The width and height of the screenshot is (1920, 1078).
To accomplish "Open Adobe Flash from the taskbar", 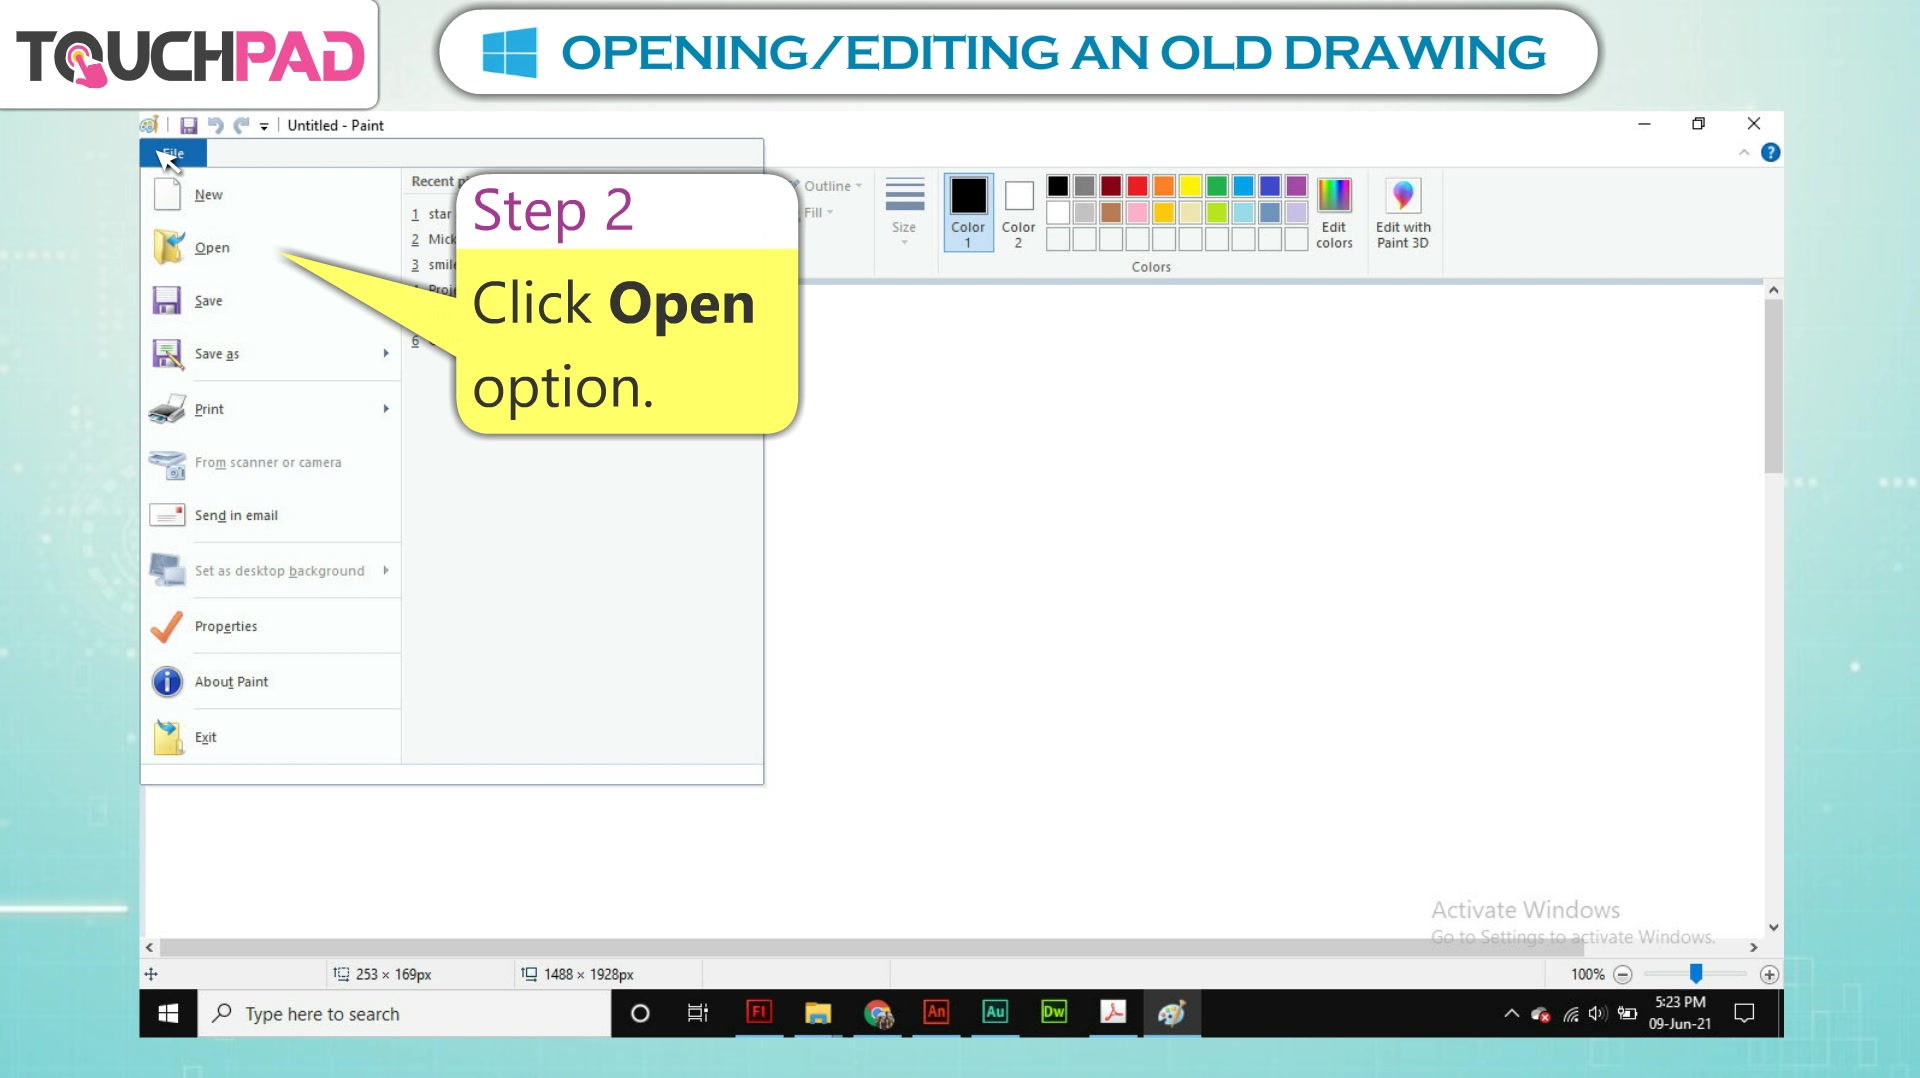I will pyautogui.click(x=759, y=1012).
